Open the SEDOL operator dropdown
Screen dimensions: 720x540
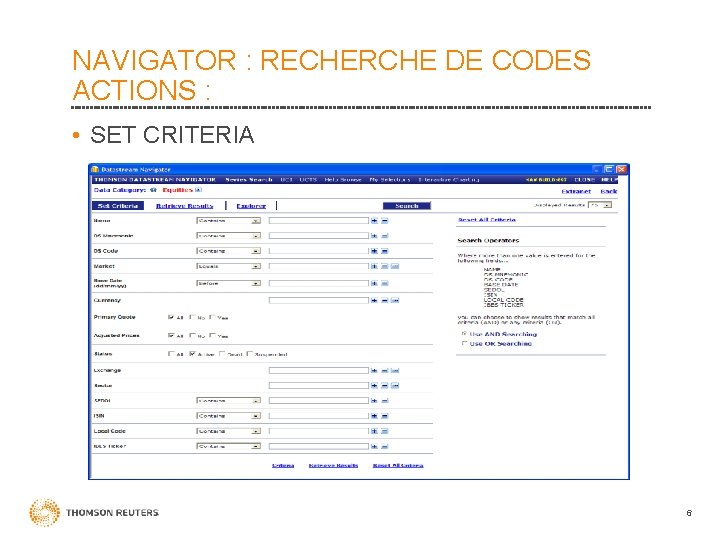click(x=229, y=401)
